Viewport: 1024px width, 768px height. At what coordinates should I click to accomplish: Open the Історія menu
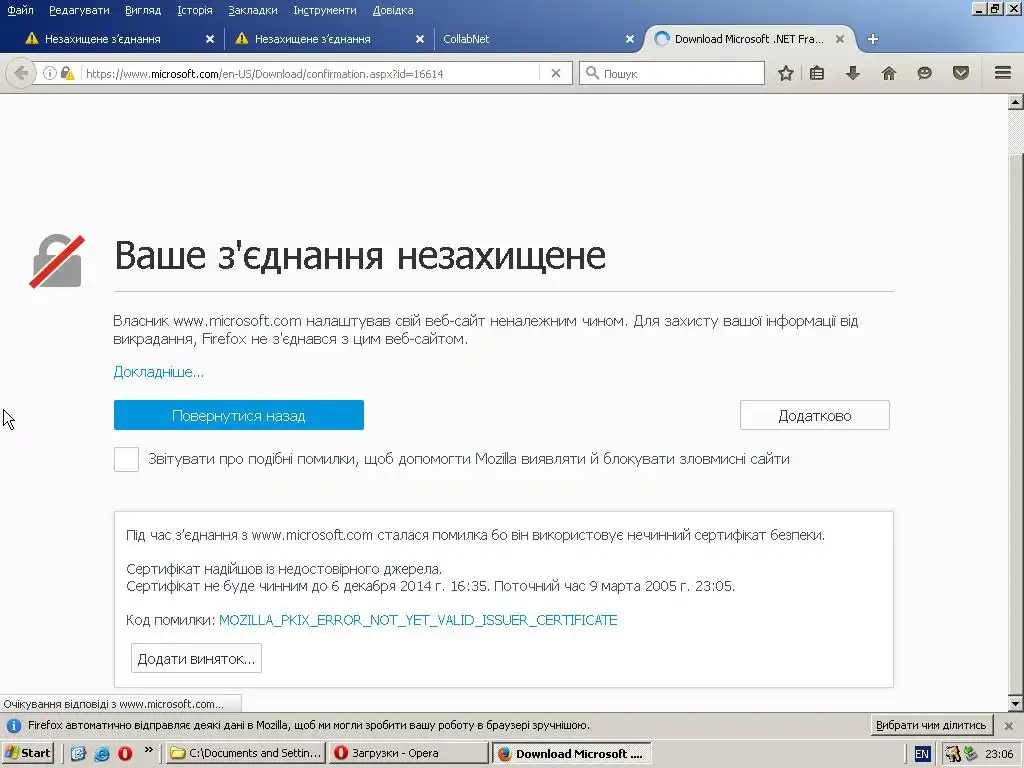(195, 10)
